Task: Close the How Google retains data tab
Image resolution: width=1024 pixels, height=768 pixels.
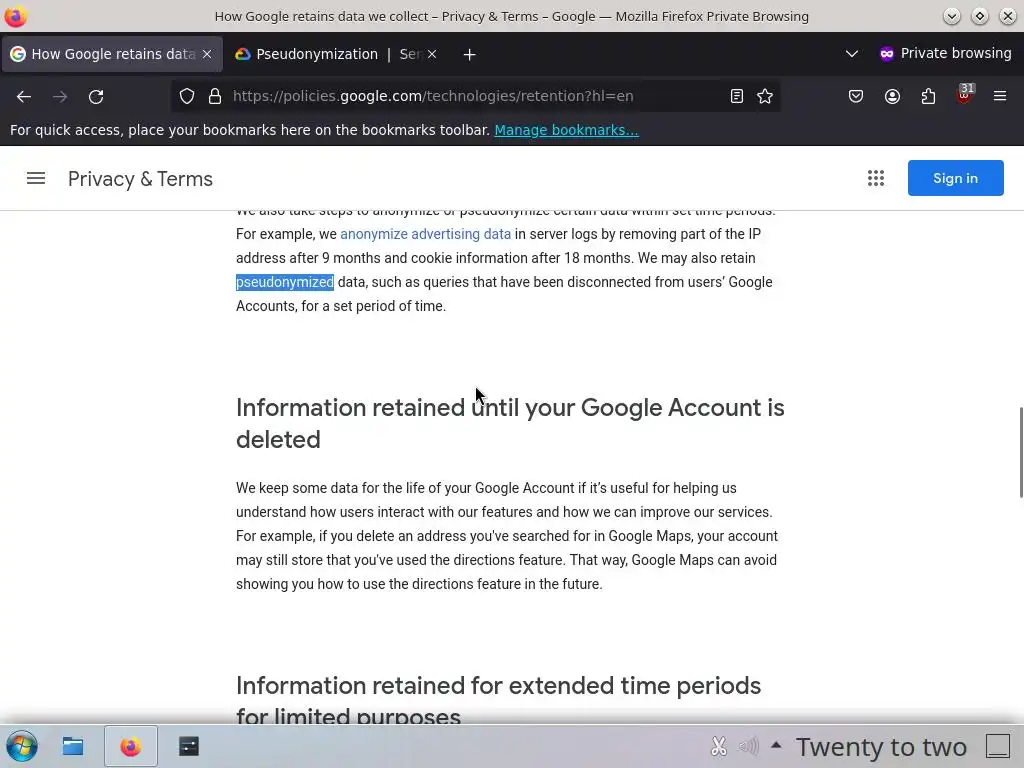Action: [x=207, y=54]
